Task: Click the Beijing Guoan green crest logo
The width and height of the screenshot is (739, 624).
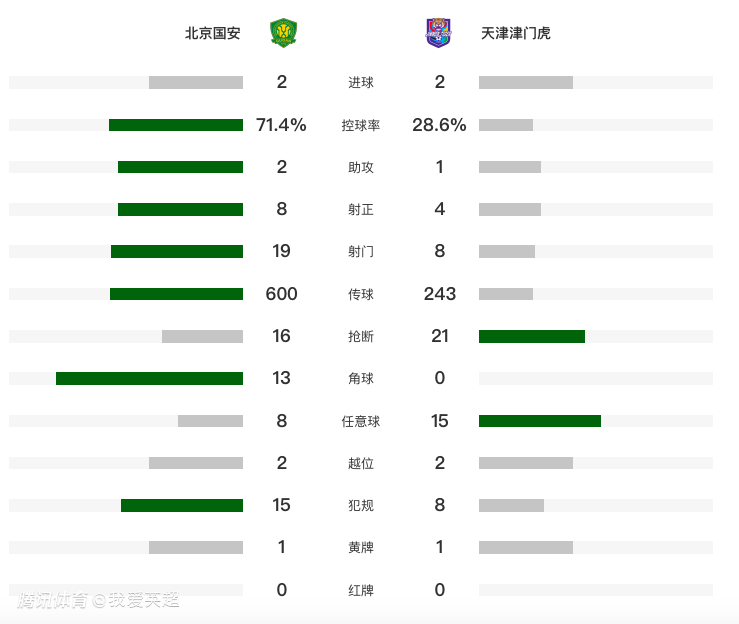Action: (283, 33)
